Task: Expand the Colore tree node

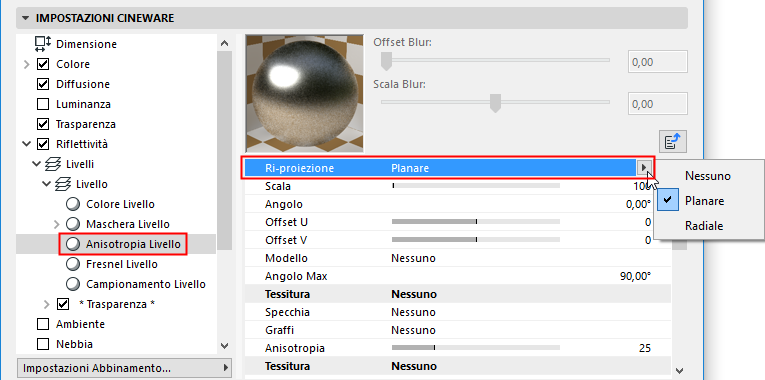Action: [27, 64]
